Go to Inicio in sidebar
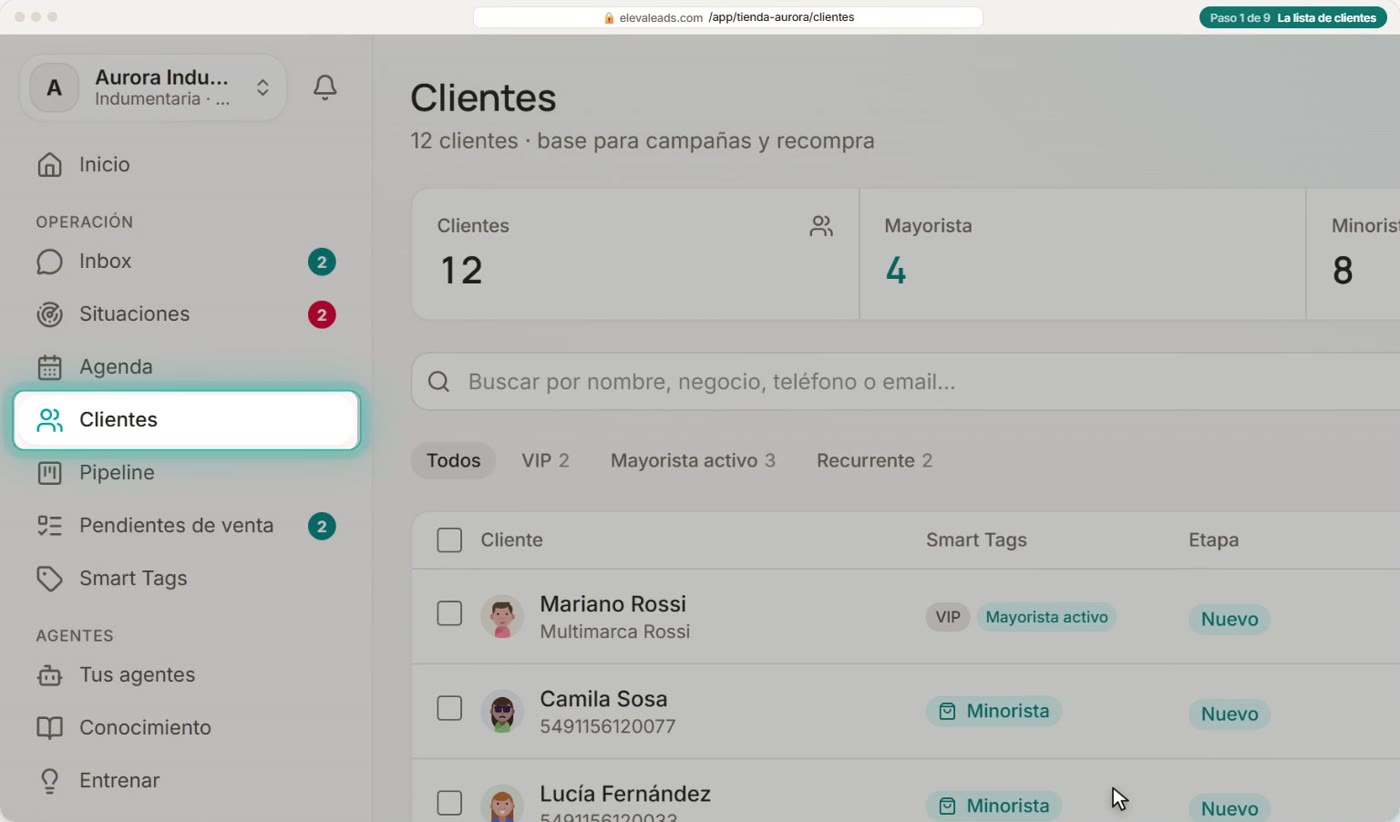1400x822 pixels. pos(104,165)
